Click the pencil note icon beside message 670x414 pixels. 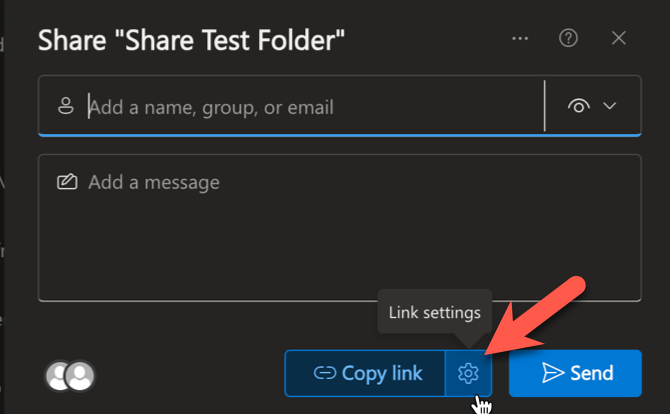click(x=67, y=182)
